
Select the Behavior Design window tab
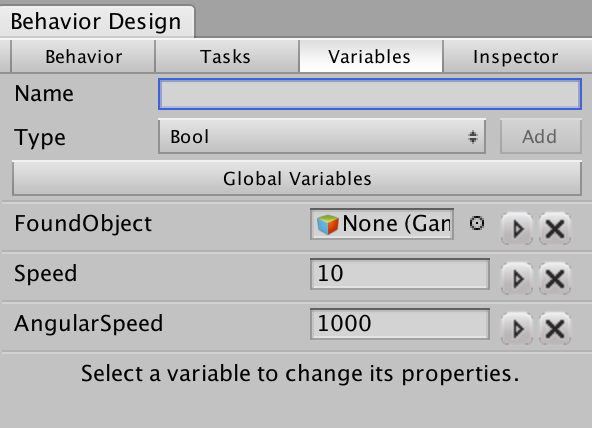[x=97, y=21]
